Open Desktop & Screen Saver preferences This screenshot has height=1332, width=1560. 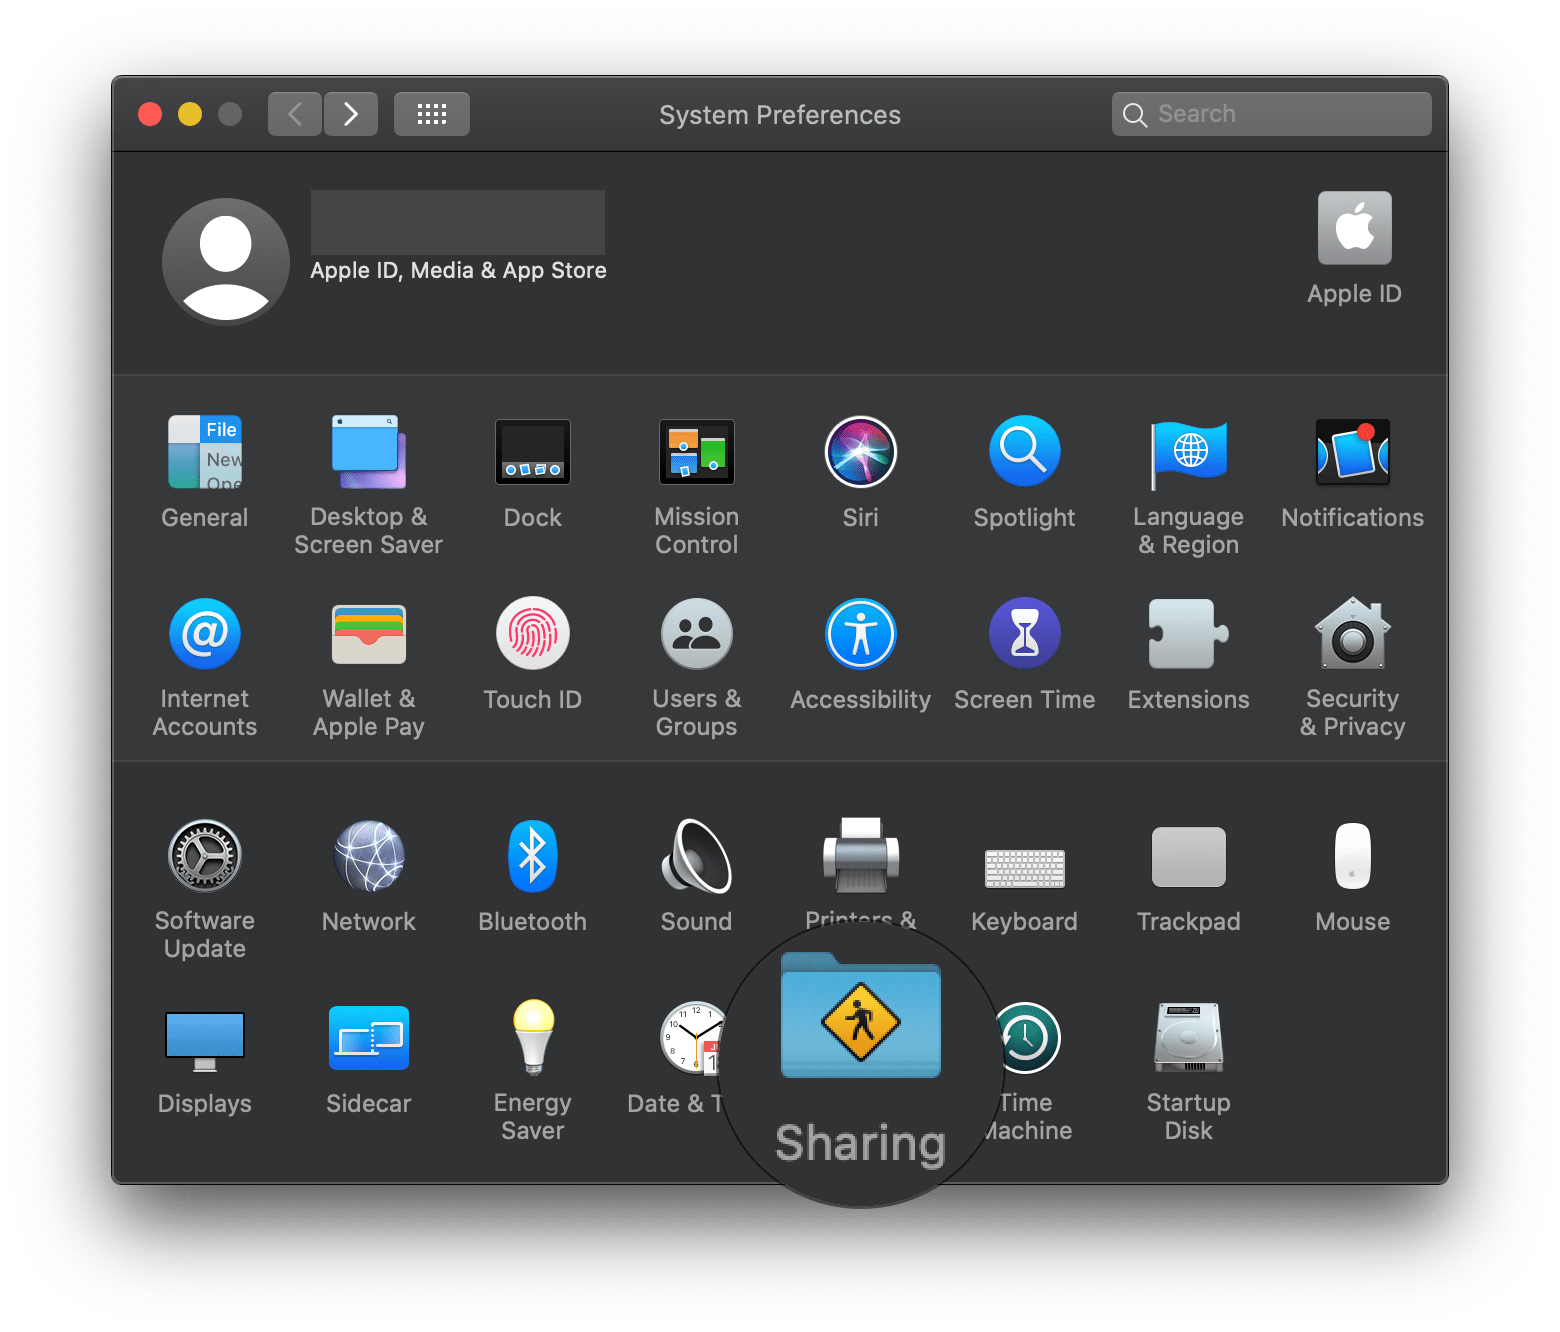pos(368,451)
